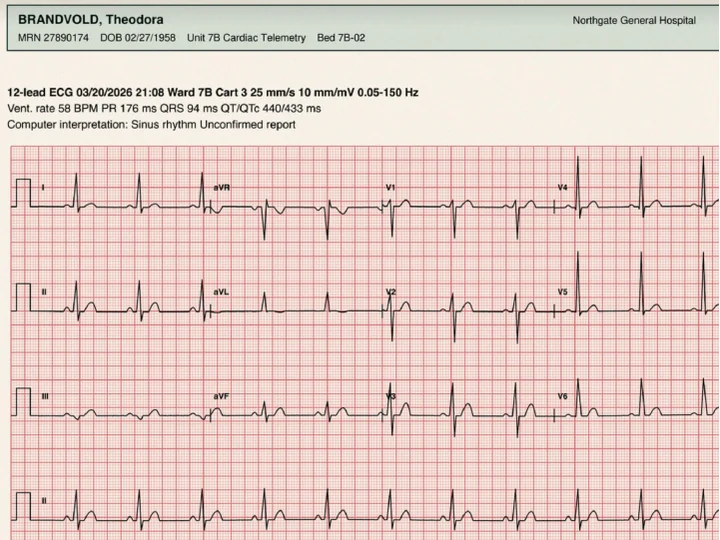Image resolution: width=720 pixels, height=540 pixels.
Task: Click the rhythm strip lead II label at bottom
Action: pos(44,501)
